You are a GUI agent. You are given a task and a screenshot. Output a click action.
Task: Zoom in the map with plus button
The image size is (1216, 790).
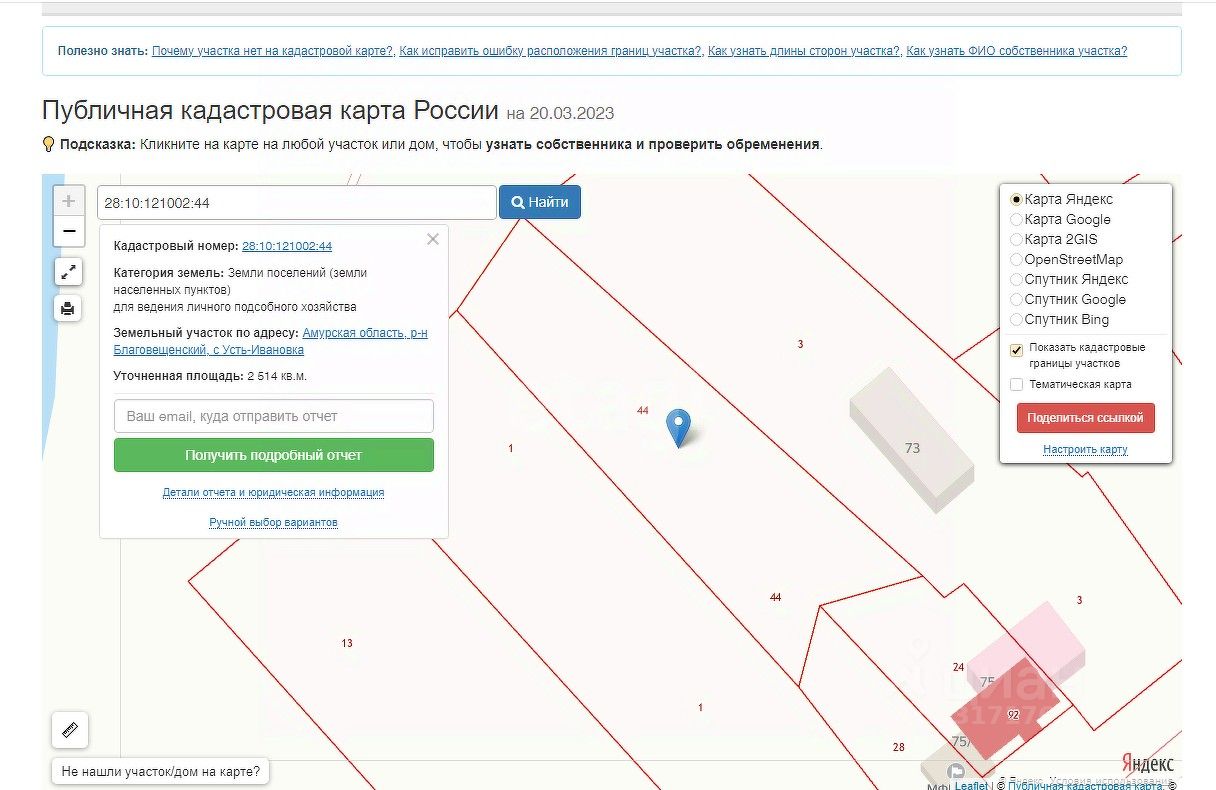pyautogui.click(x=68, y=201)
